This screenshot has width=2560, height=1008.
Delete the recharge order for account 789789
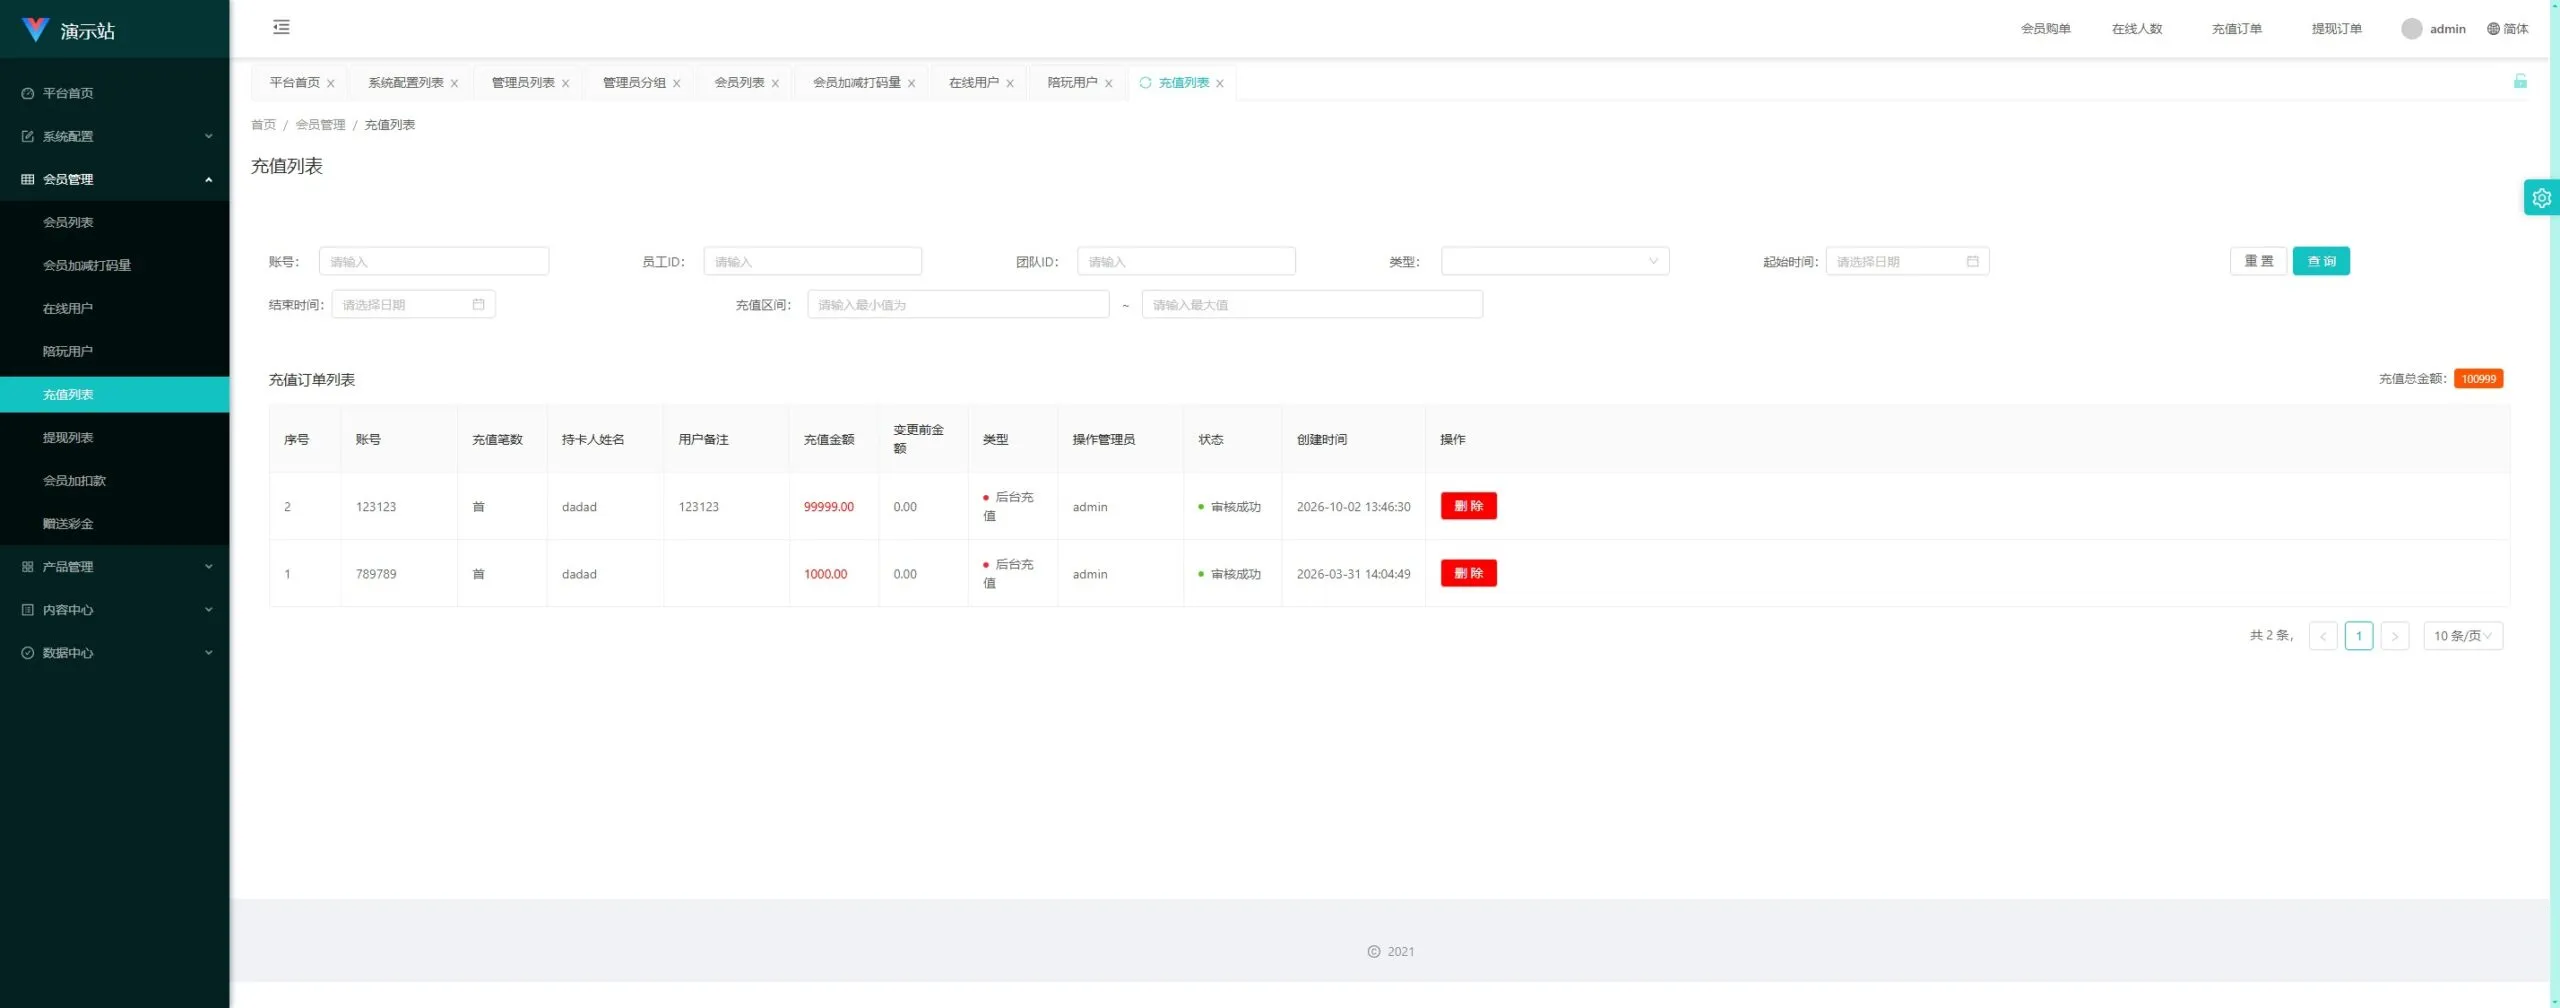coord(1468,573)
